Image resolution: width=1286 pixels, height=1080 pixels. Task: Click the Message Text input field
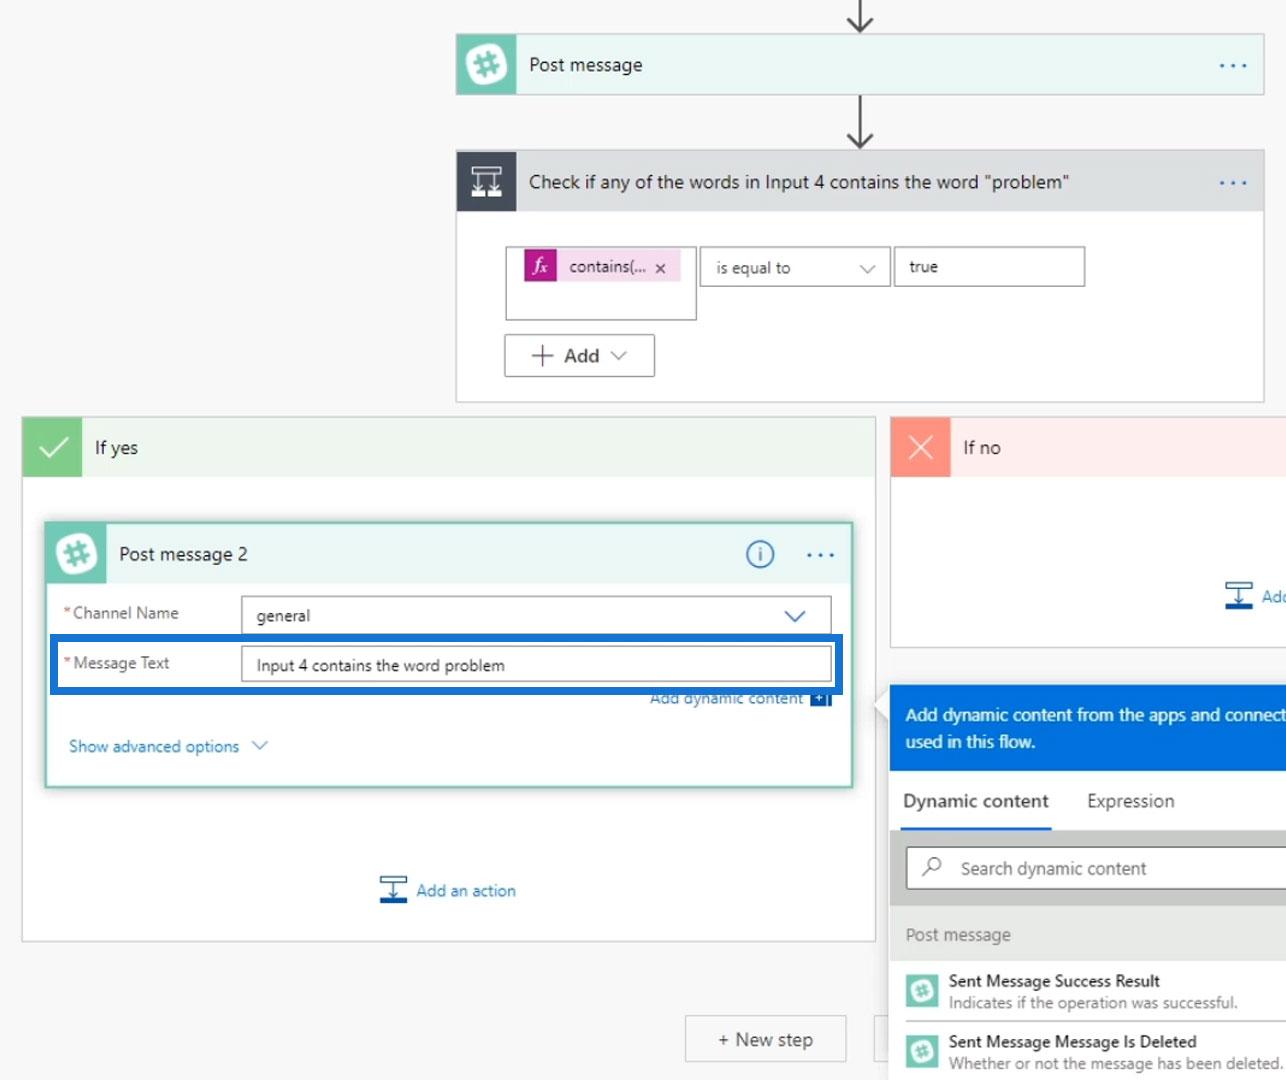tap(536, 665)
